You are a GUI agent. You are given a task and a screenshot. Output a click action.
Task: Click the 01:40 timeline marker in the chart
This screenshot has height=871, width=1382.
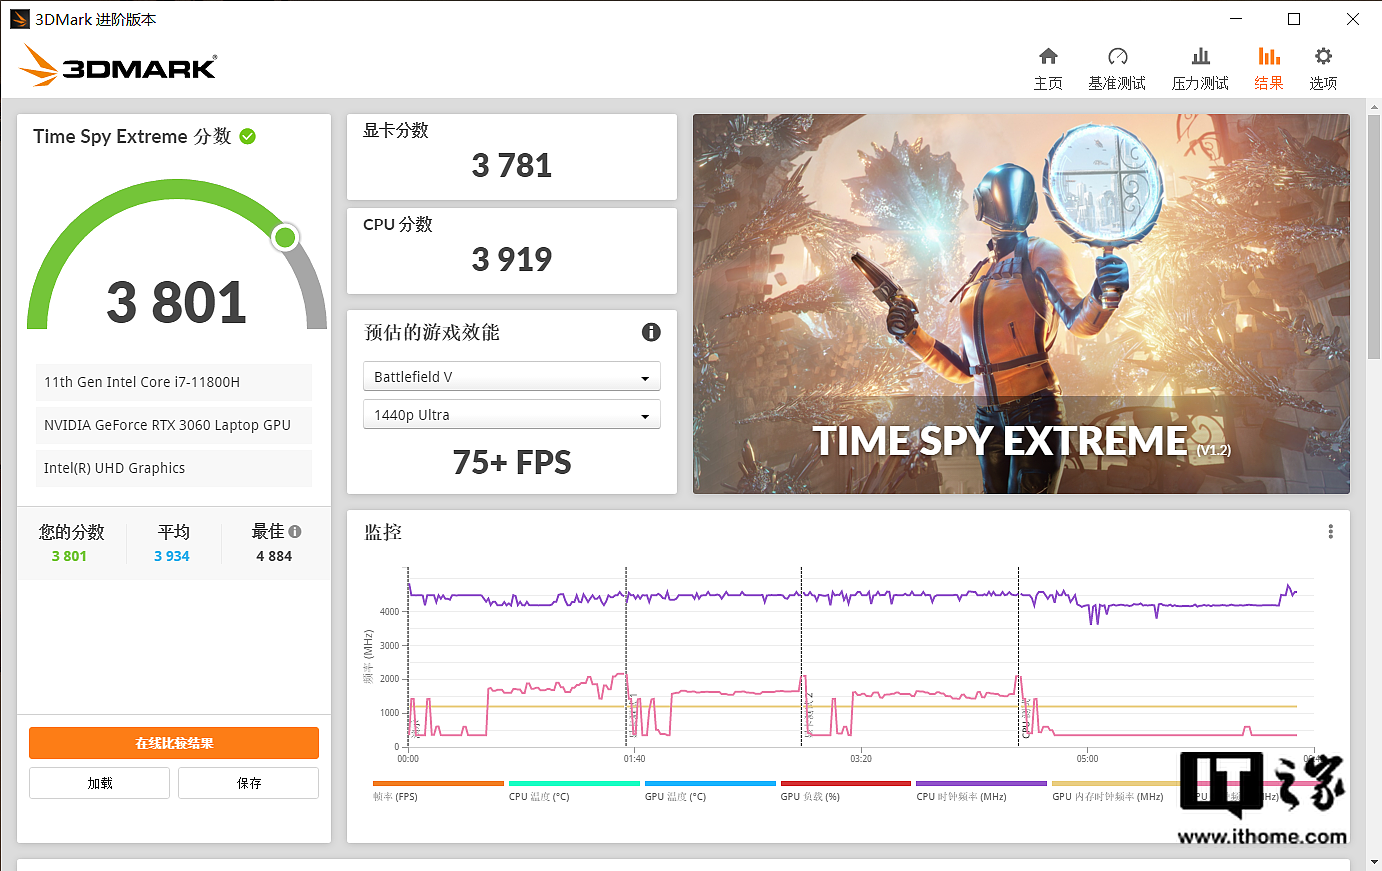(x=634, y=759)
